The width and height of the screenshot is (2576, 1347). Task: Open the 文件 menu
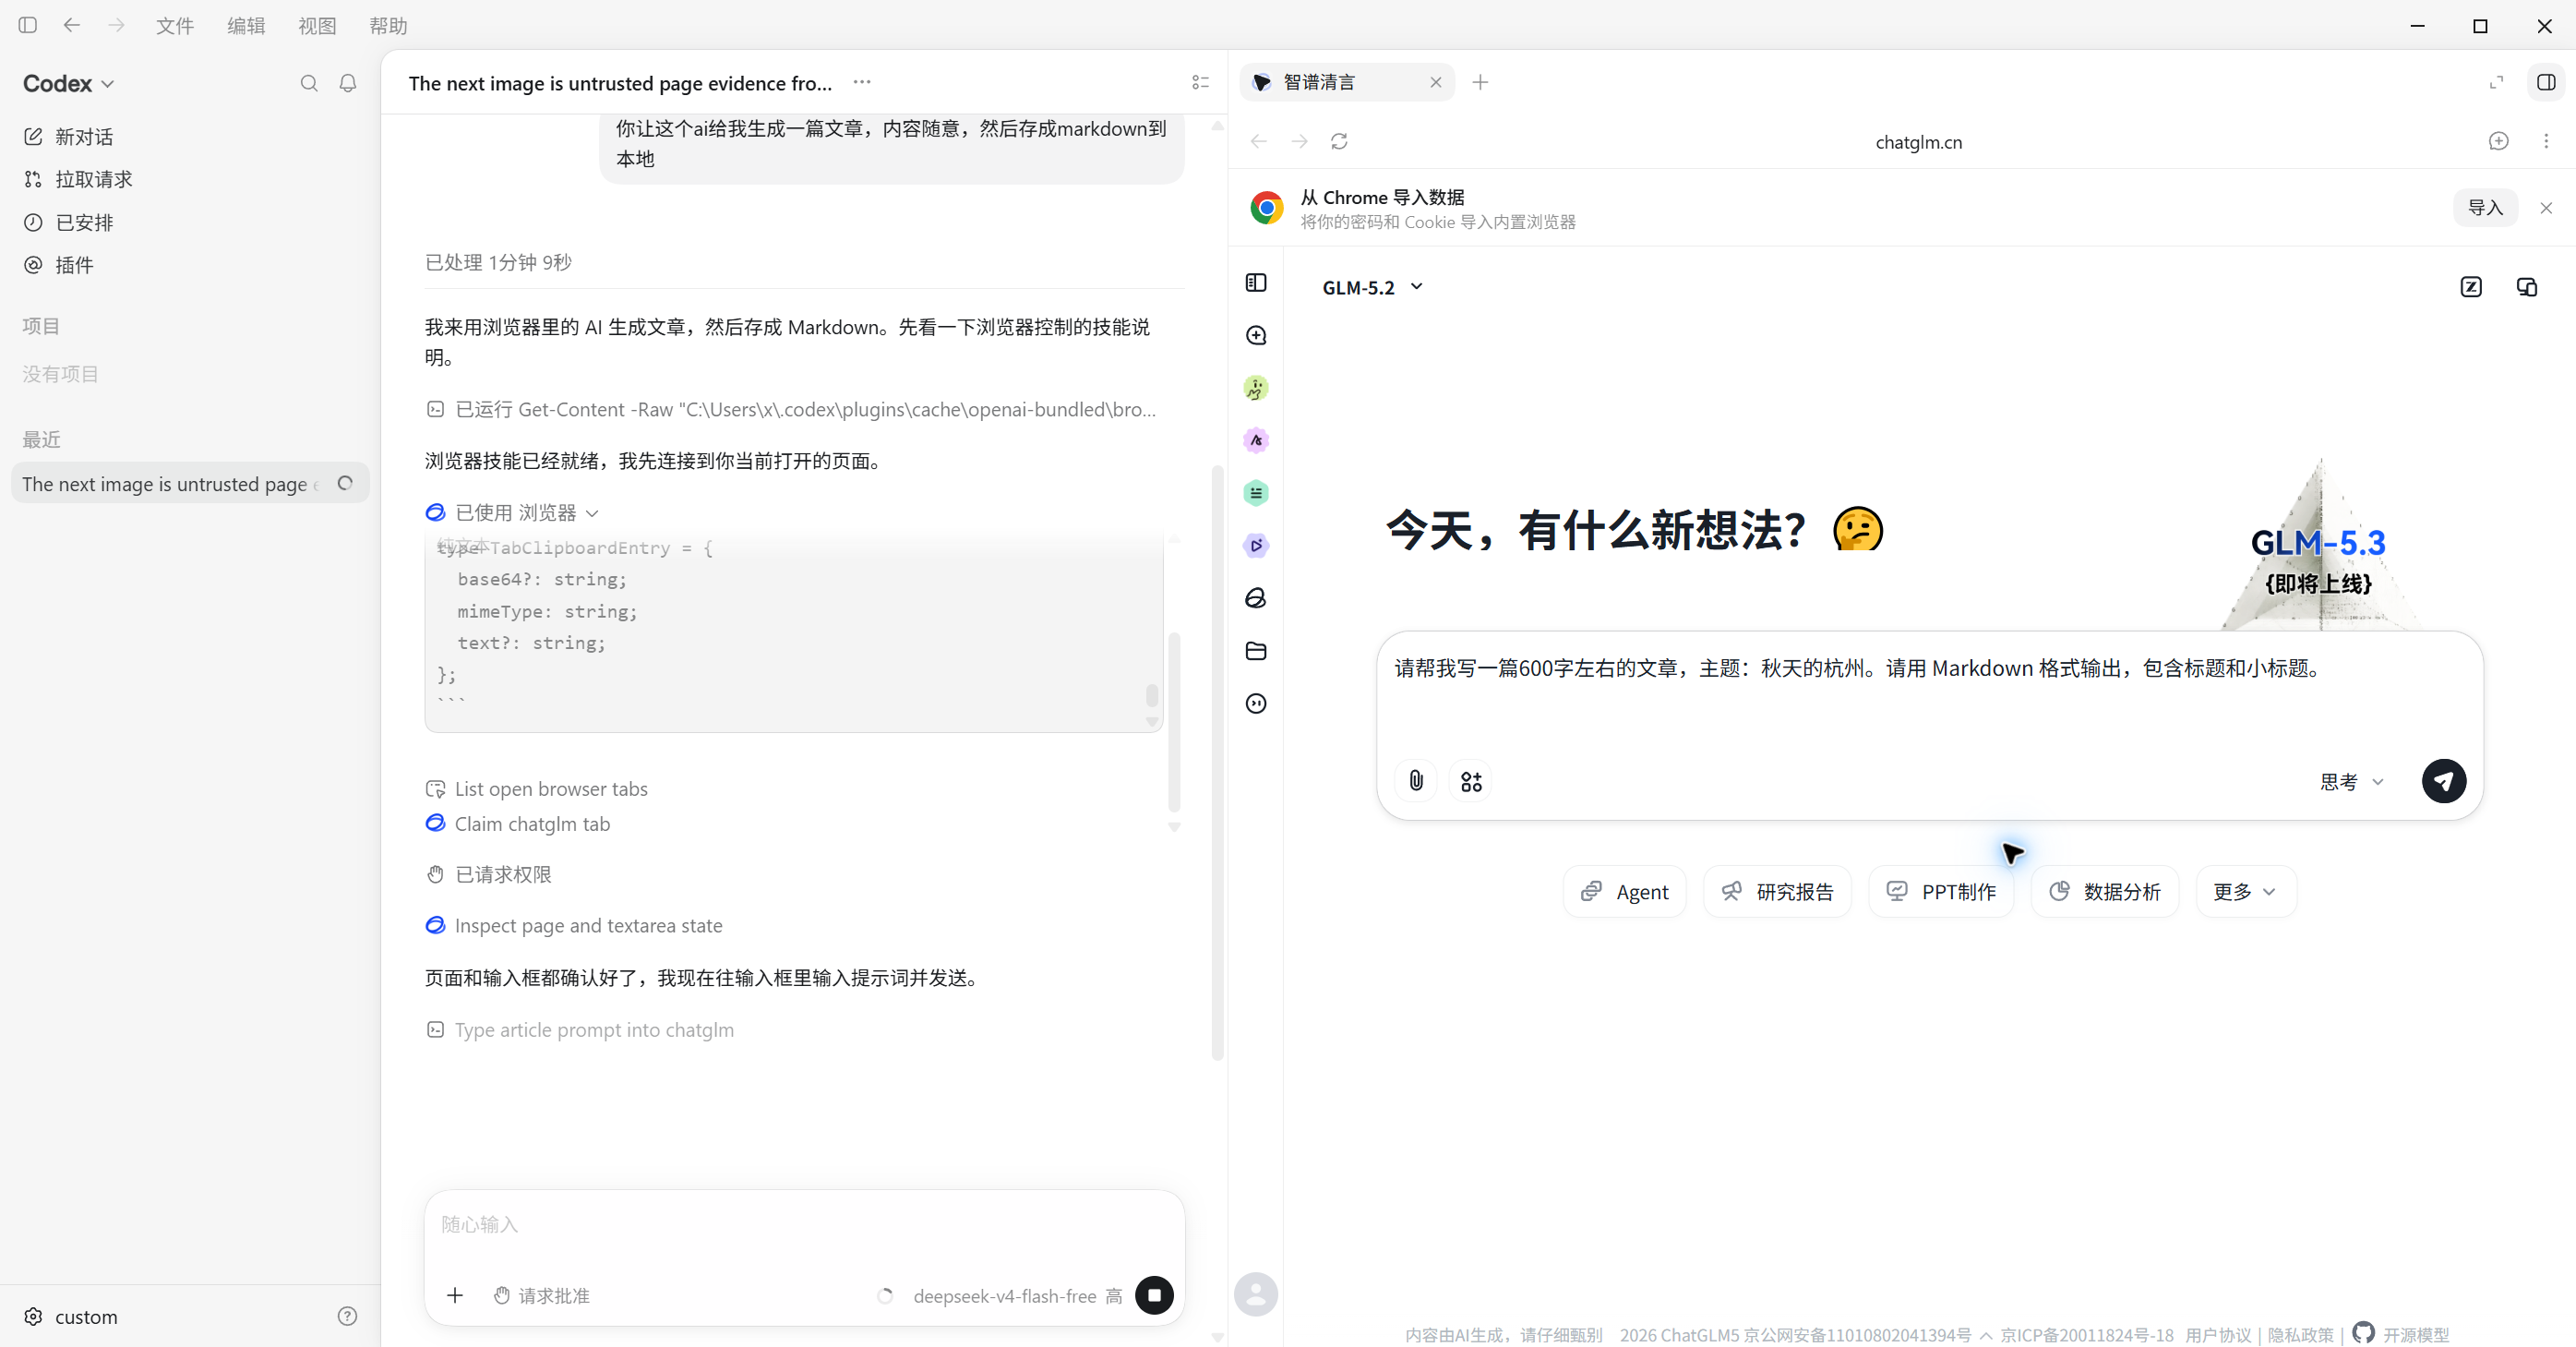point(174,25)
